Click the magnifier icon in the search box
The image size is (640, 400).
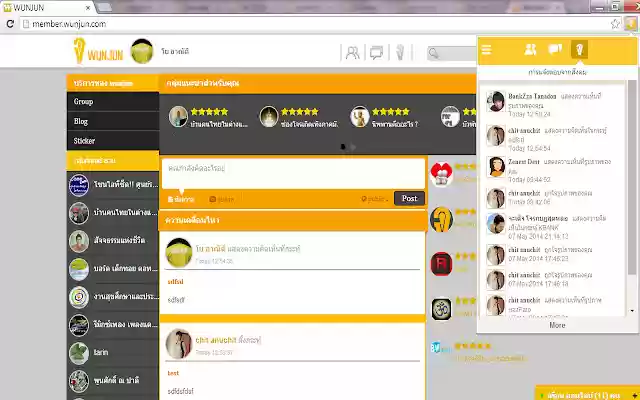[x=434, y=53]
